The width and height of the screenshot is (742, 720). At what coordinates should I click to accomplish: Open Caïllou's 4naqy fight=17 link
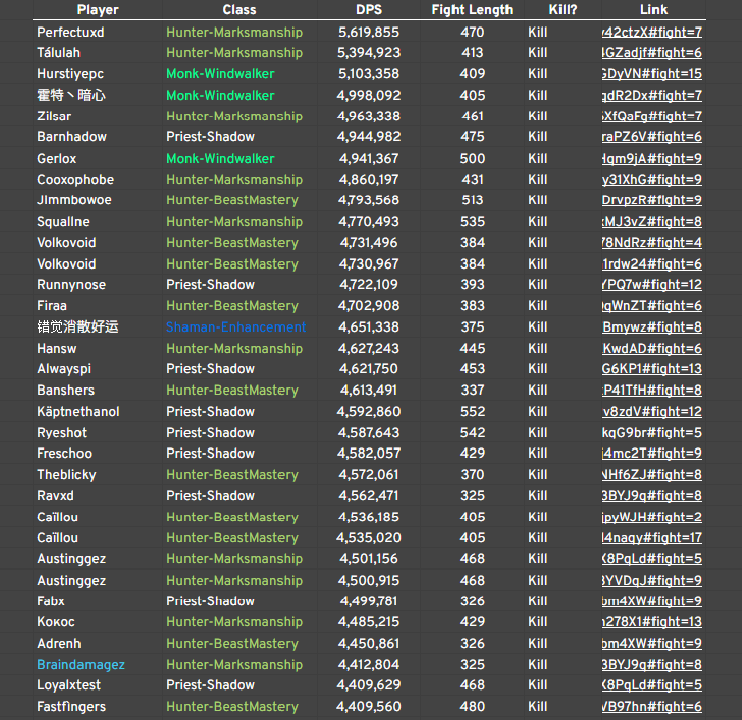tap(652, 537)
